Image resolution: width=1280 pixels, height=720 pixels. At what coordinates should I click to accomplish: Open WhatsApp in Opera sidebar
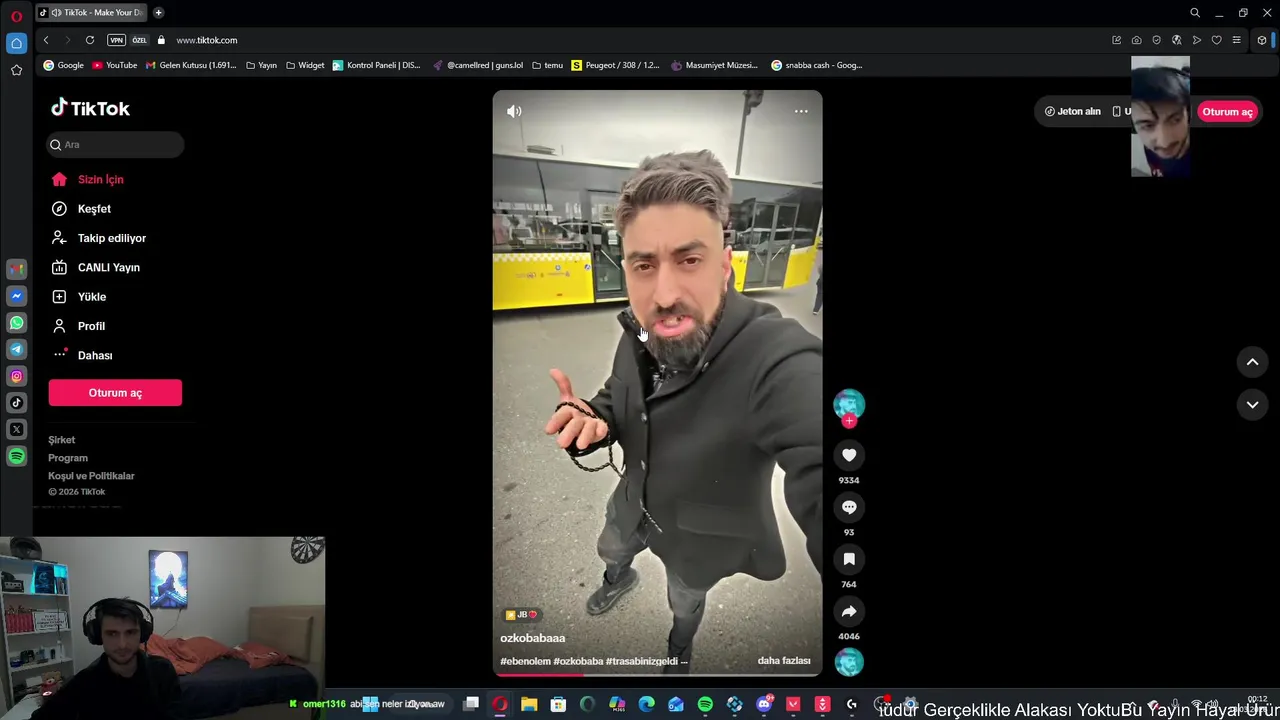coord(16,323)
